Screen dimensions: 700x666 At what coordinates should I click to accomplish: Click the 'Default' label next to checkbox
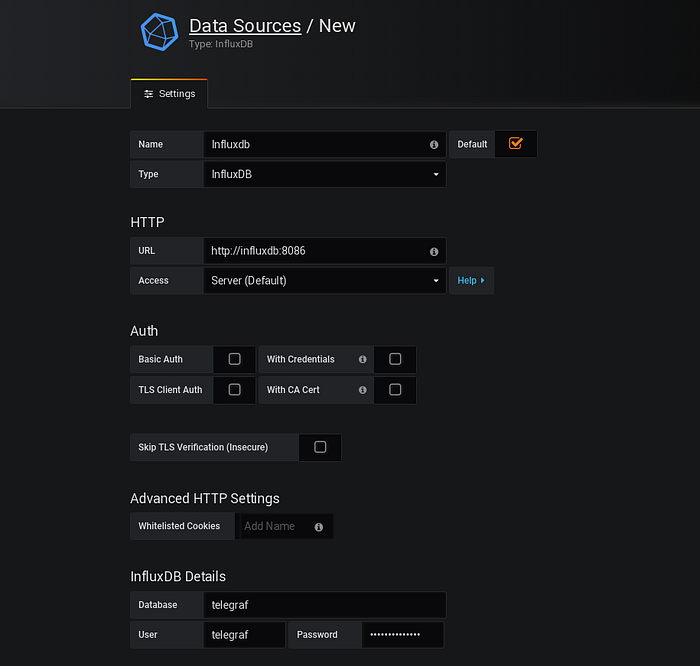coord(472,145)
